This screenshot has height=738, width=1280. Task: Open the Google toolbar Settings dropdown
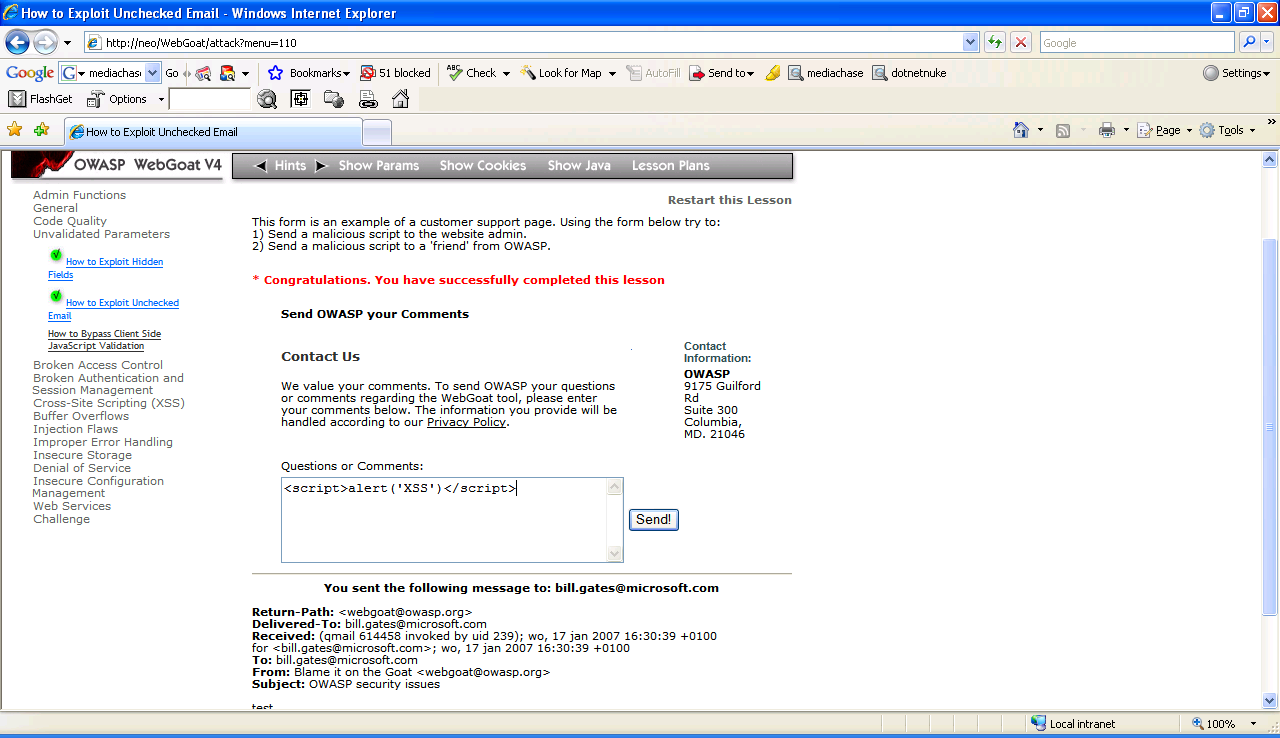(1236, 73)
